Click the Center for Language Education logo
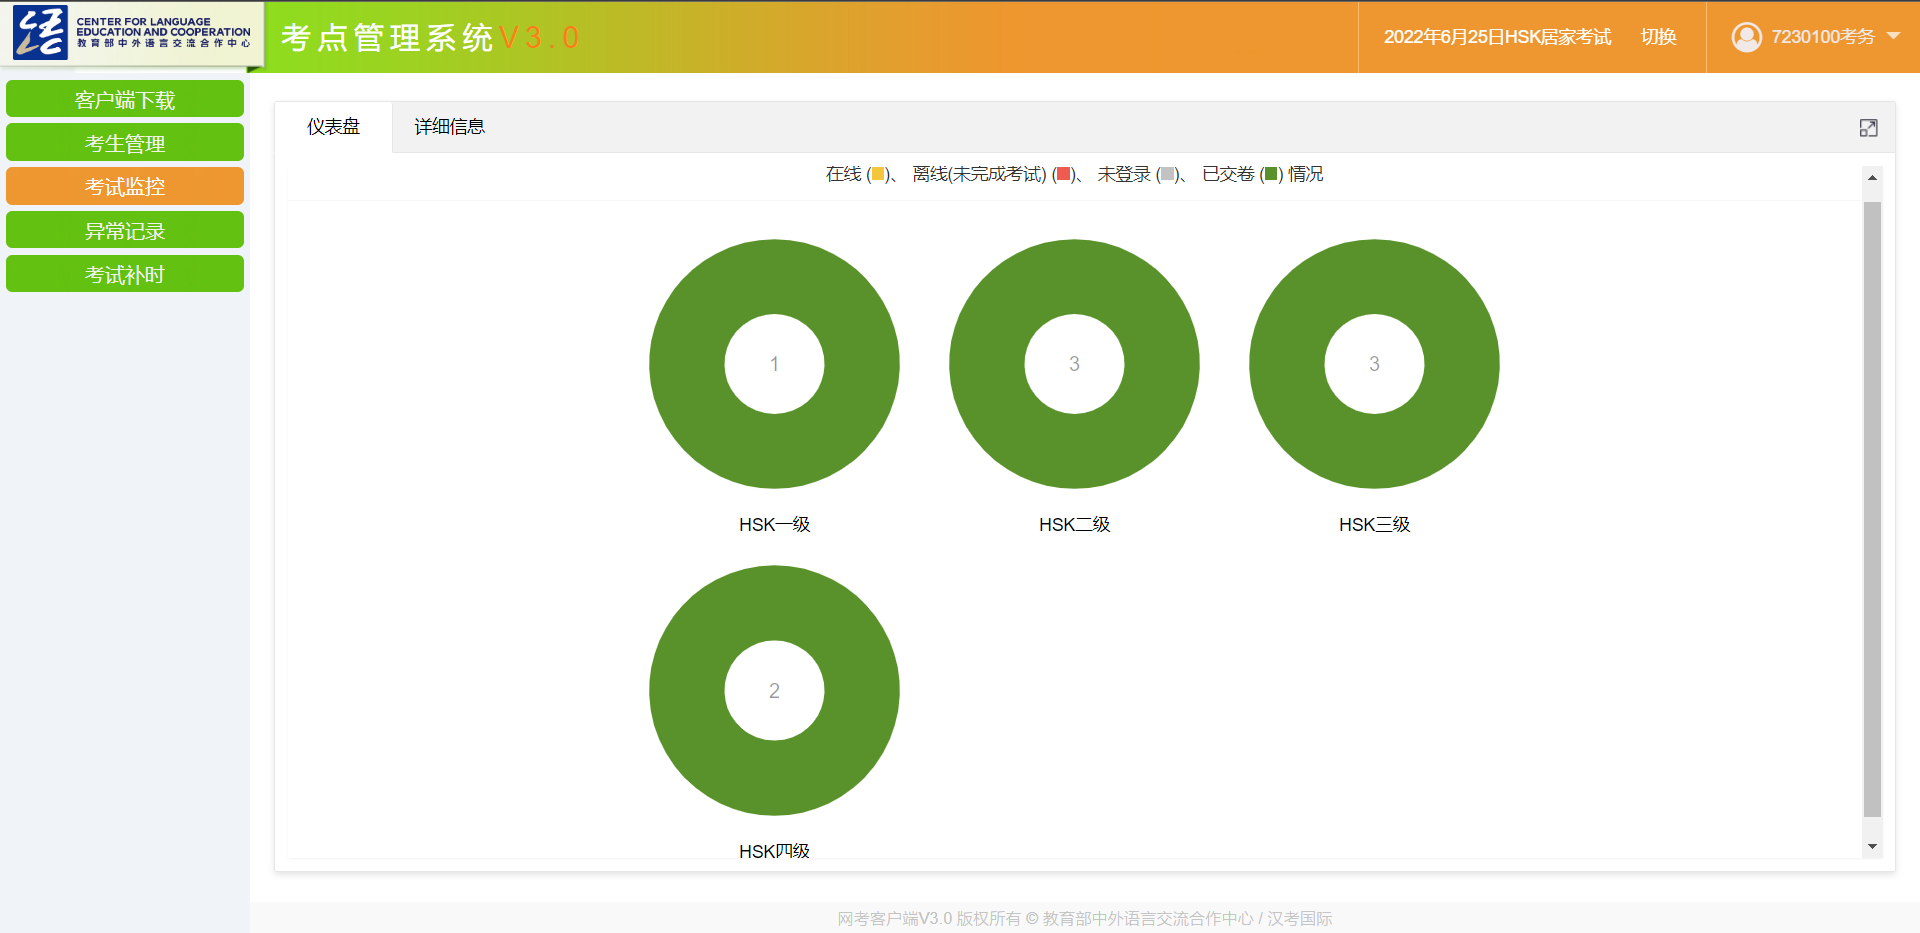The height and width of the screenshot is (933, 1920). pyautogui.click(x=132, y=33)
